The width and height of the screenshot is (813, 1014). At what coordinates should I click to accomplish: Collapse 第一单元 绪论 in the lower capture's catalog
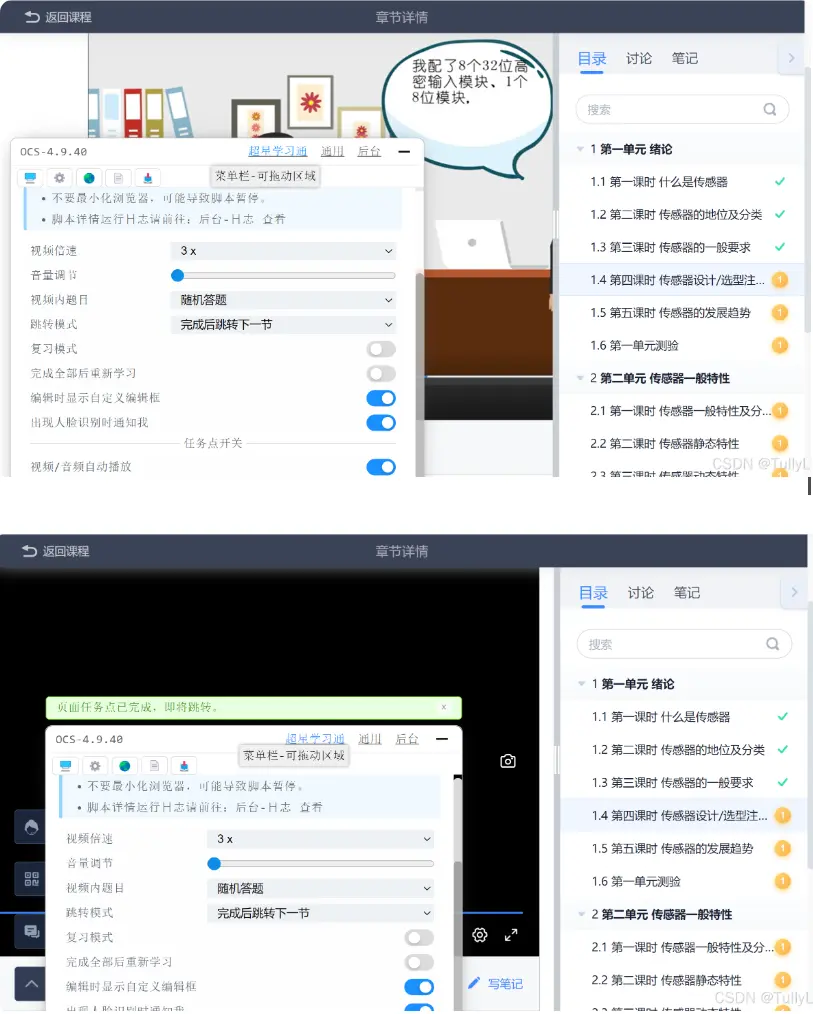click(581, 684)
